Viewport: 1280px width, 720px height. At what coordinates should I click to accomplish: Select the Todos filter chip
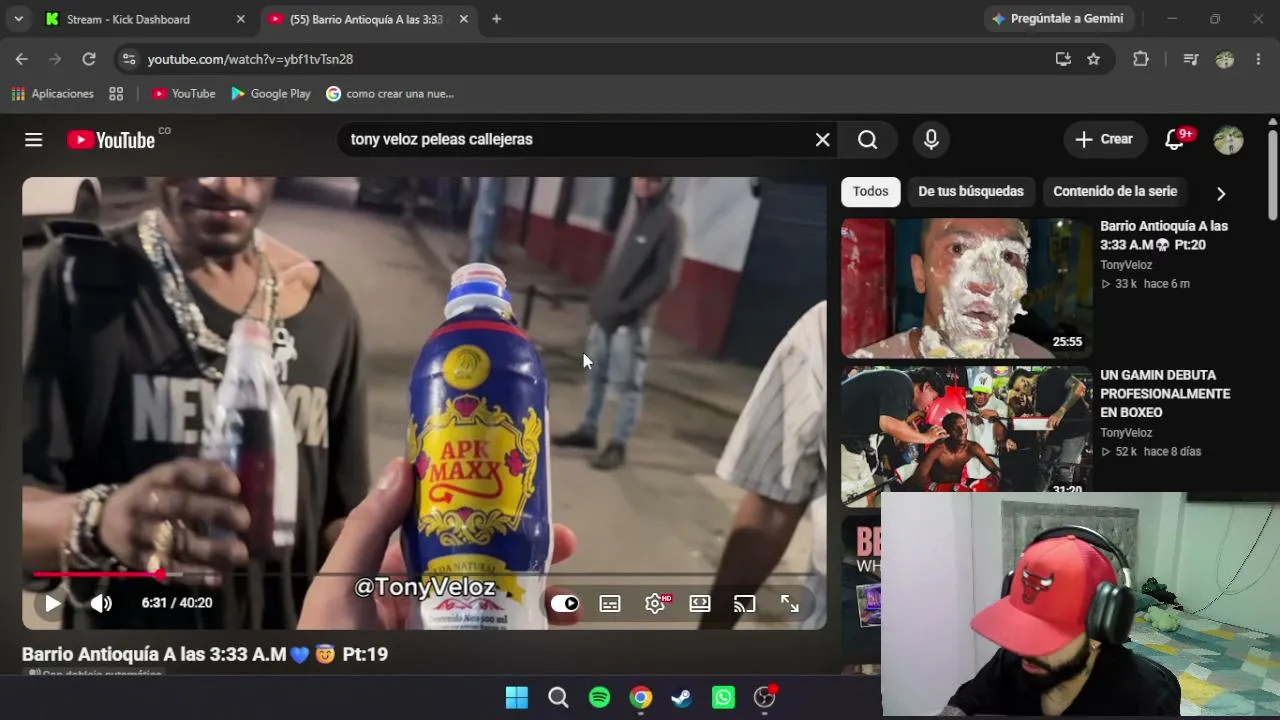click(871, 192)
